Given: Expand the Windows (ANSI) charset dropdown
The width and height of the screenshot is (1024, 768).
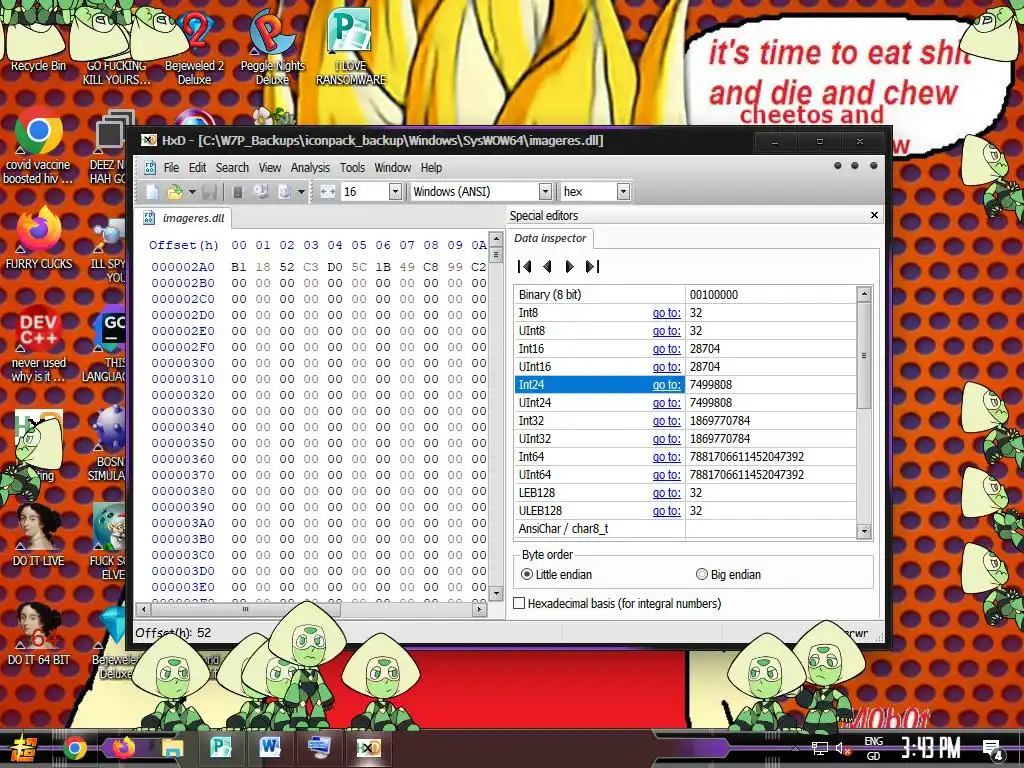Looking at the screenshot, I should click(545, 191).
